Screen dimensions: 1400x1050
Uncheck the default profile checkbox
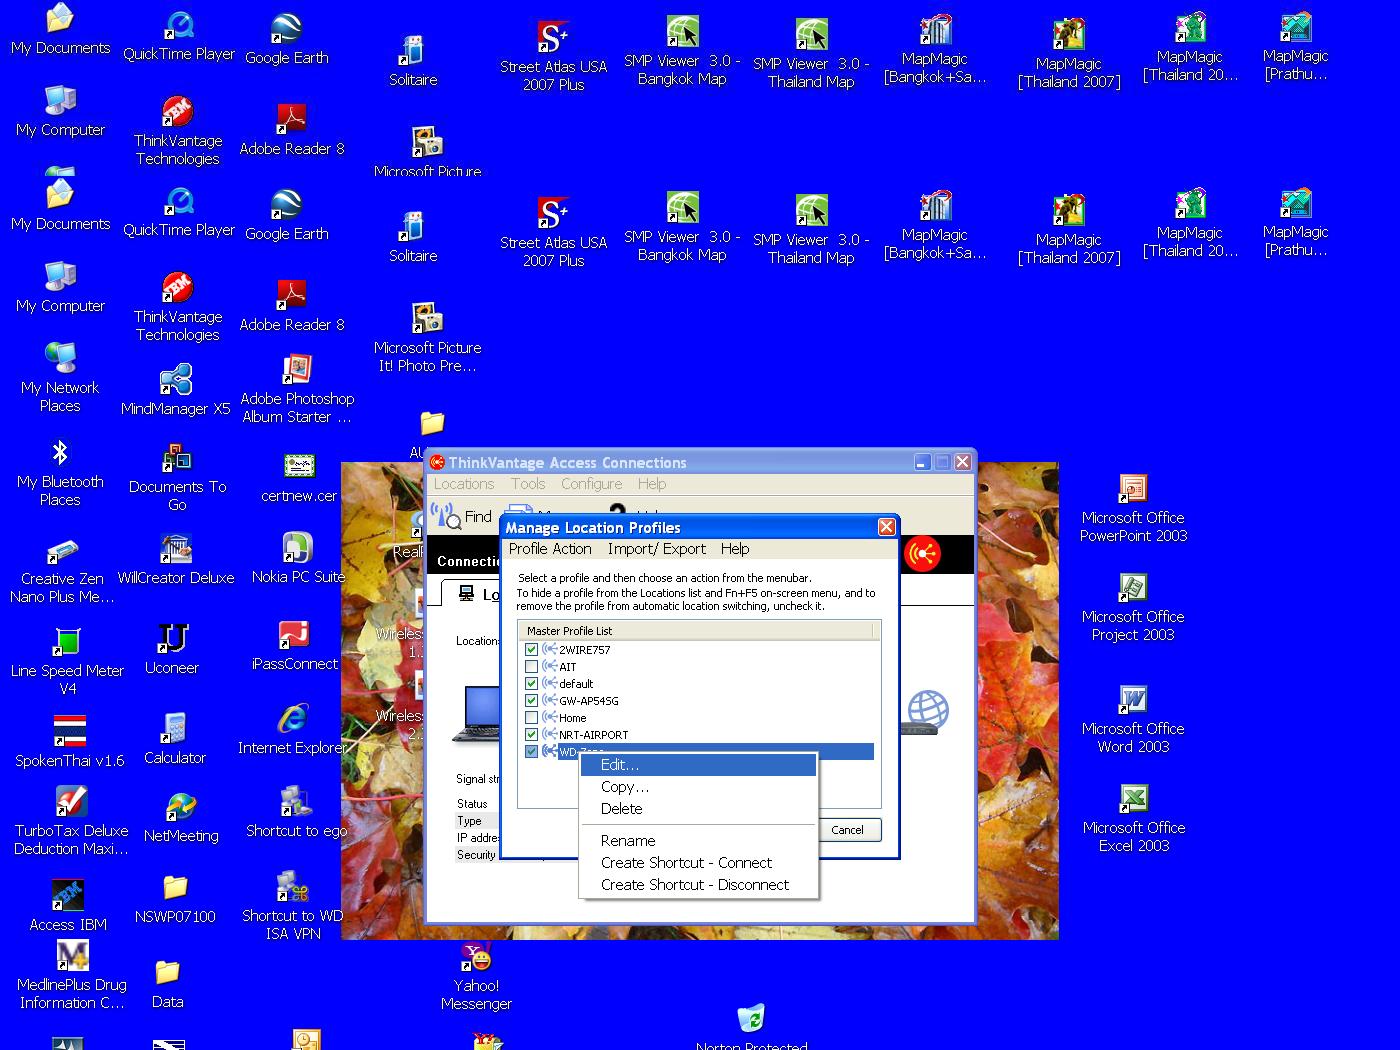[x=532, y=684]
